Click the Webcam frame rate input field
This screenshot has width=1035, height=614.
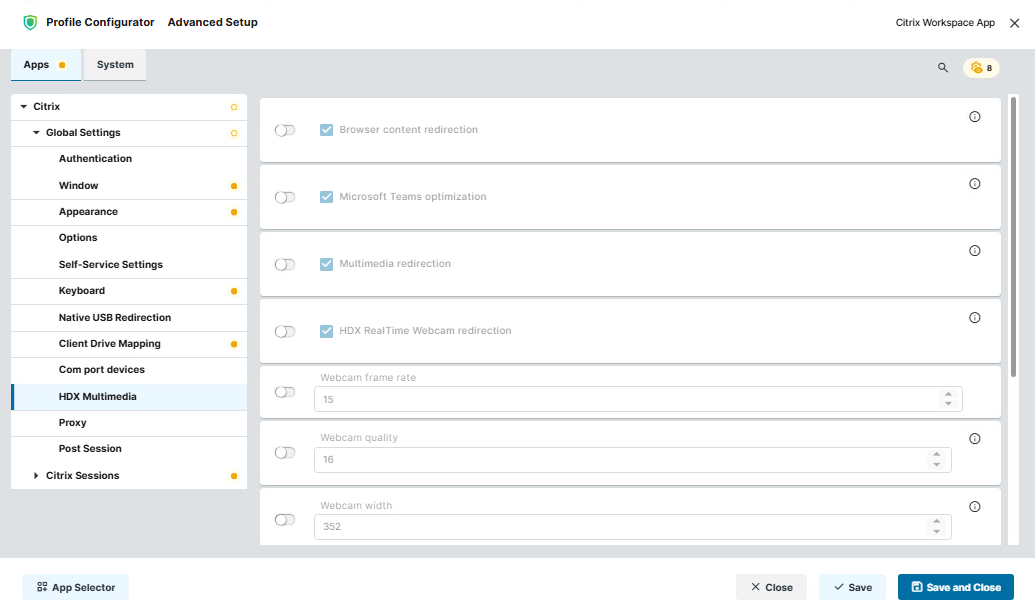click(x=638, y=399)
